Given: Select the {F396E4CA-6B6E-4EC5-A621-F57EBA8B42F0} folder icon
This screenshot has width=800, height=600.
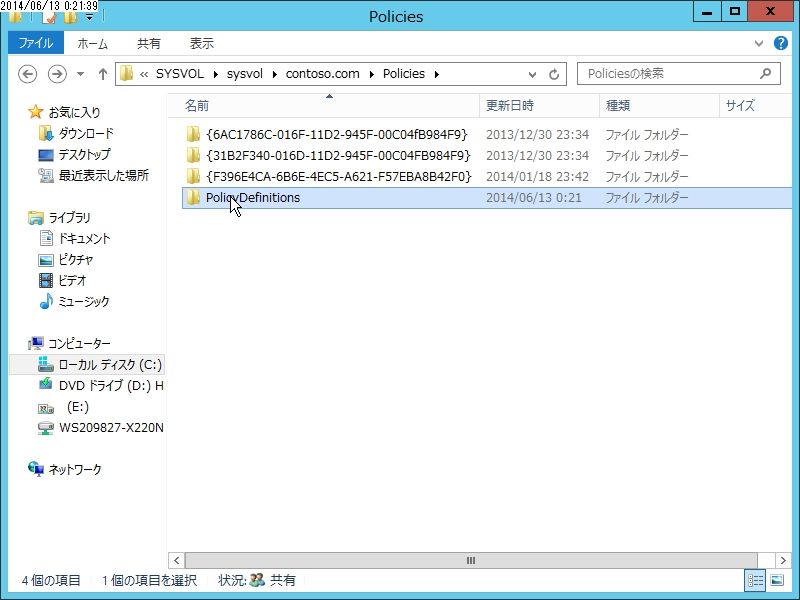Looking at the screenshot, I should pyautogui.click(x=193, y=177).
